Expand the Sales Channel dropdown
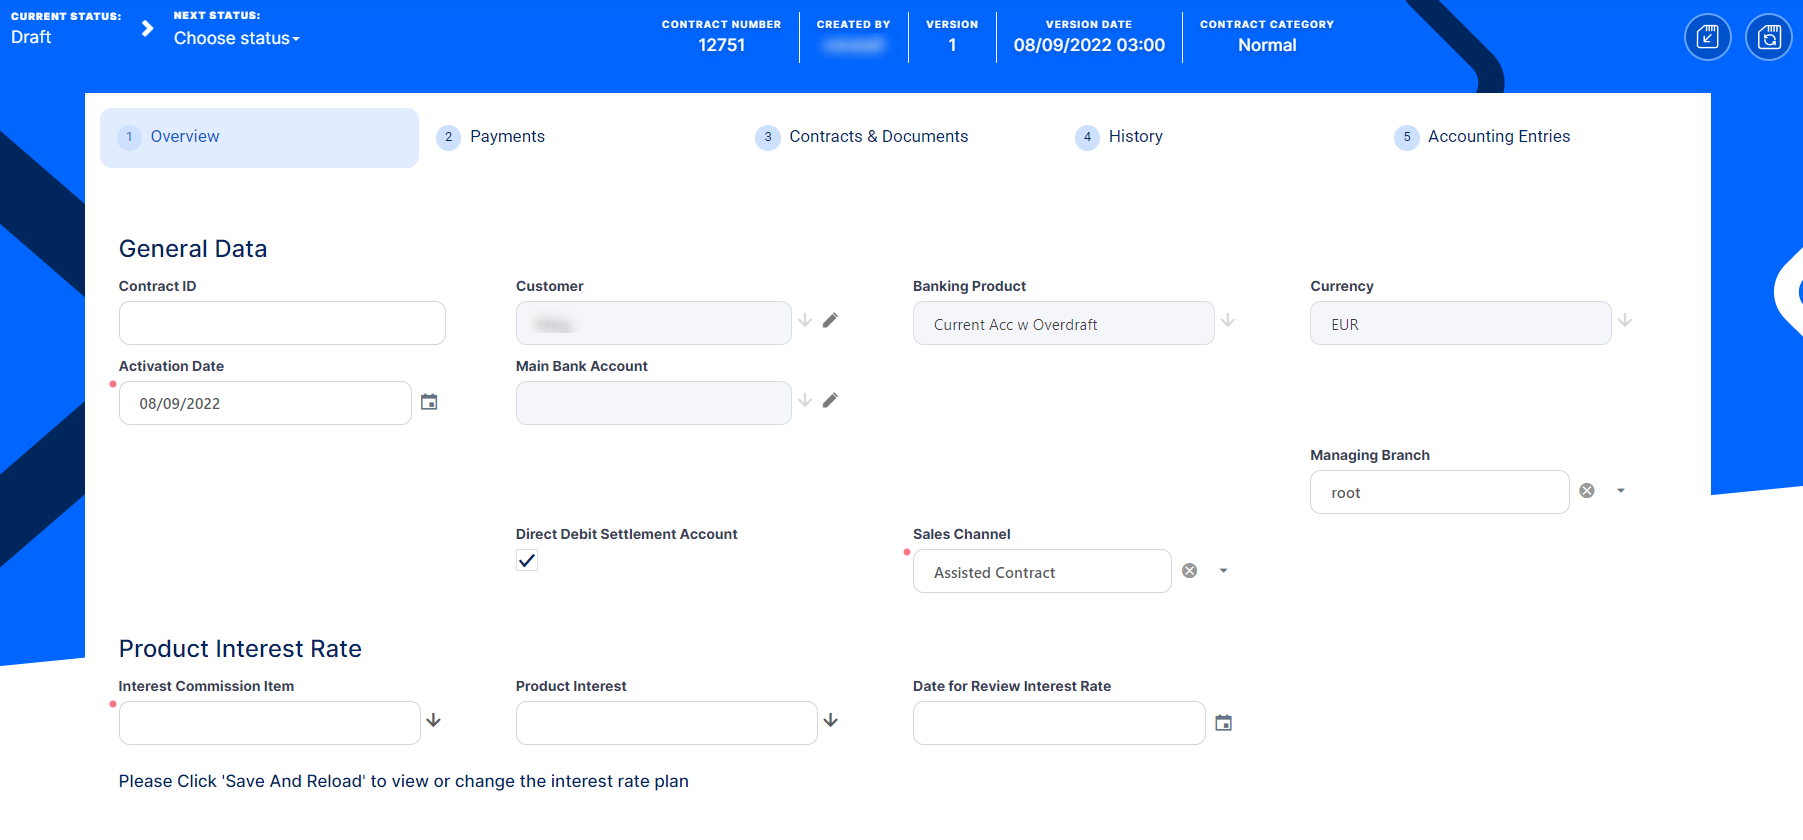Image resolution: width=1803 pixels, height=840 pixels. coord(1223,571)
